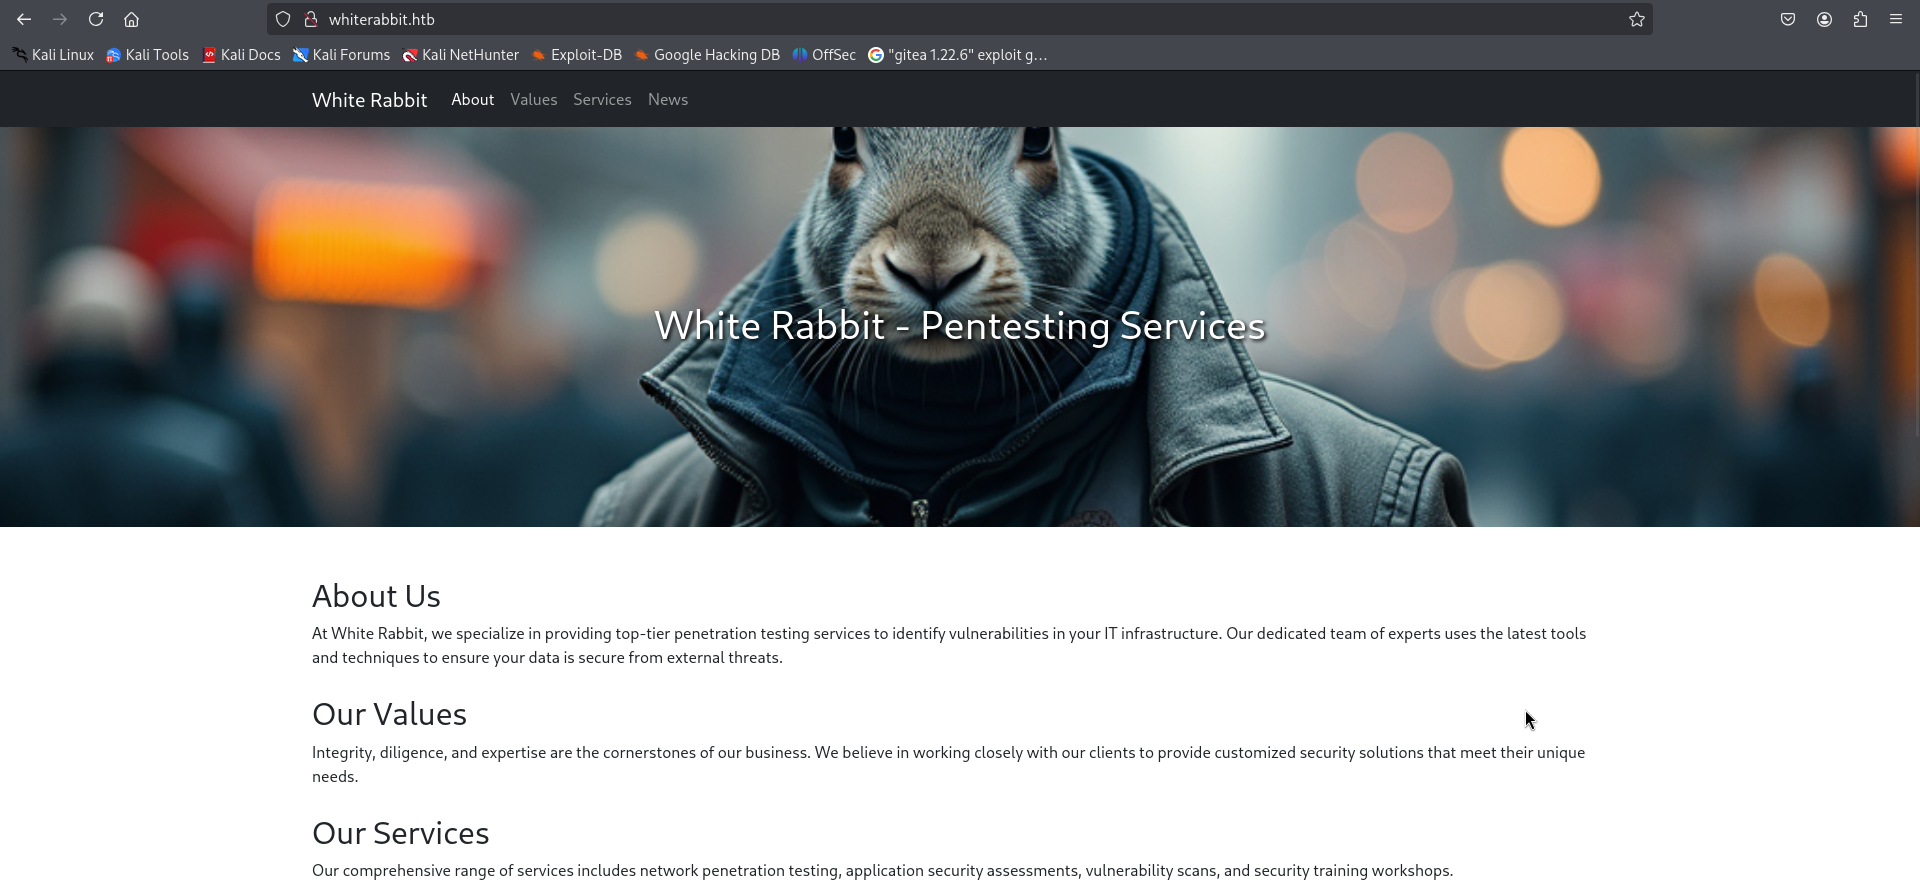This screenshot has height=885, width=1920.
Task: Click the insecure connection padlock icon
Action: (311, 19)
